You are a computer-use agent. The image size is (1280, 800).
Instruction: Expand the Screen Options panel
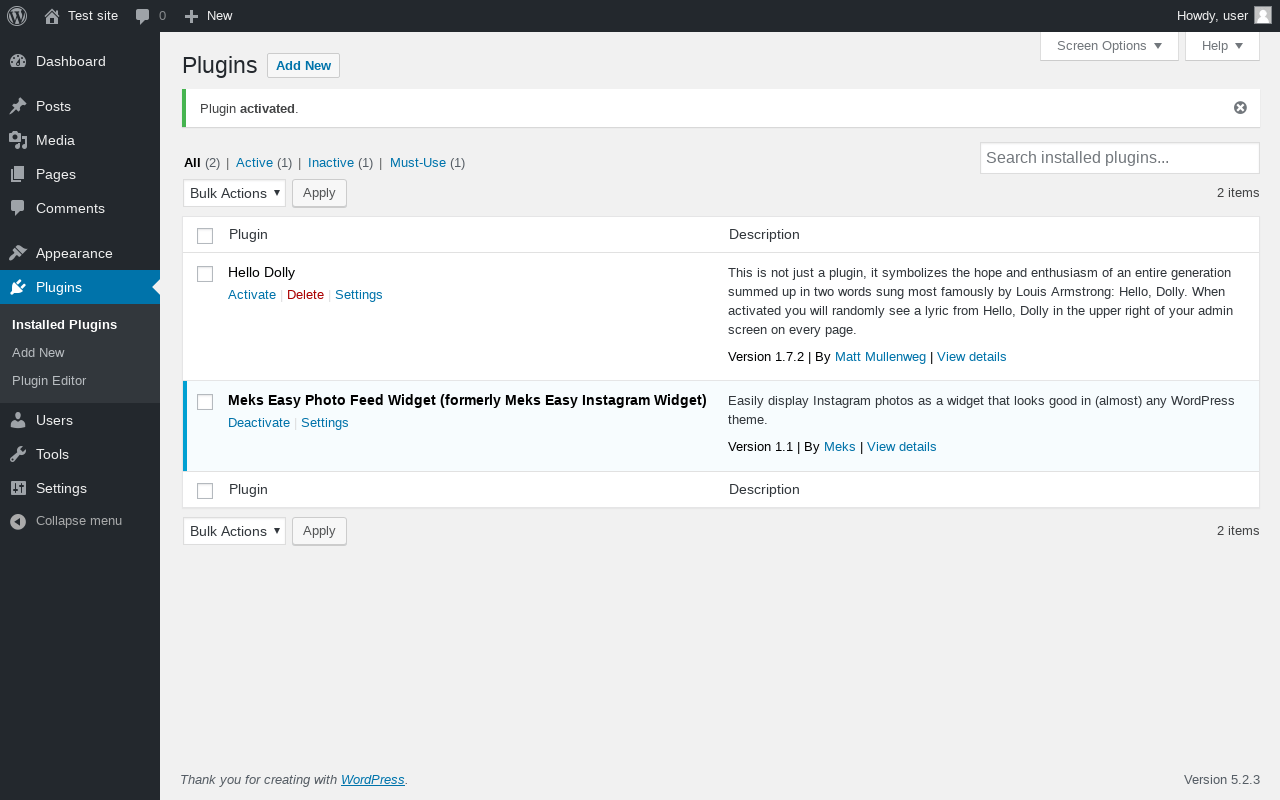click(1109, 46)
